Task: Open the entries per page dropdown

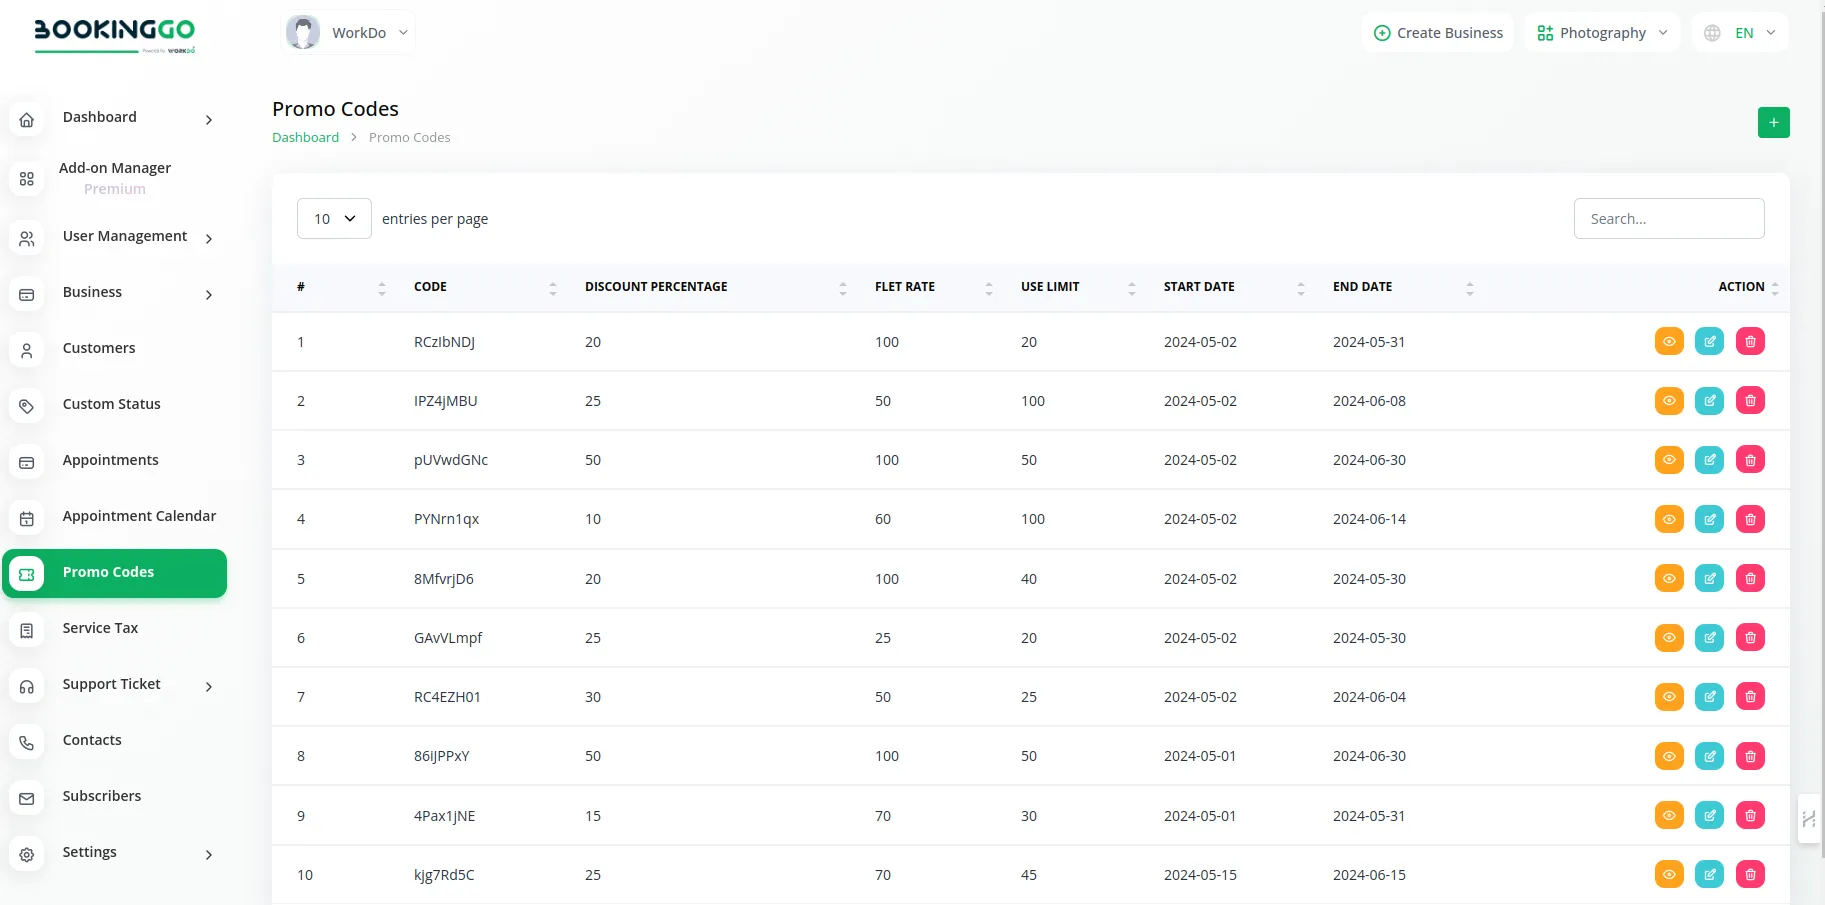Action: tap(334, 219)
